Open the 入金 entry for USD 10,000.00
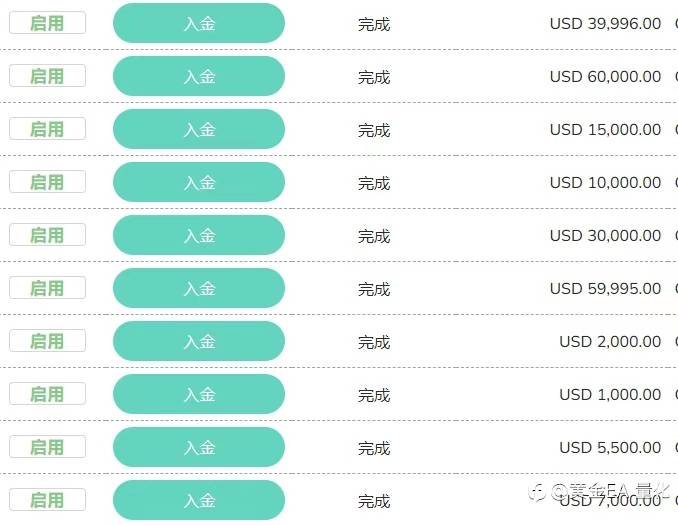 tap(199, 182)
